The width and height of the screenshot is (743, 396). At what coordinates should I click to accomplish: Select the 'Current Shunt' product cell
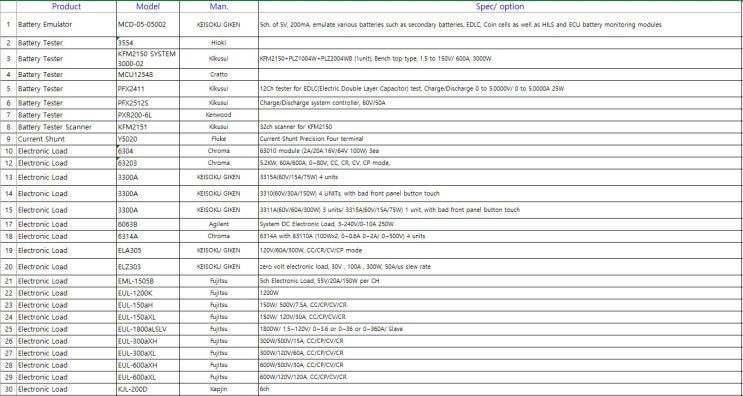click(x=66, y=139)
